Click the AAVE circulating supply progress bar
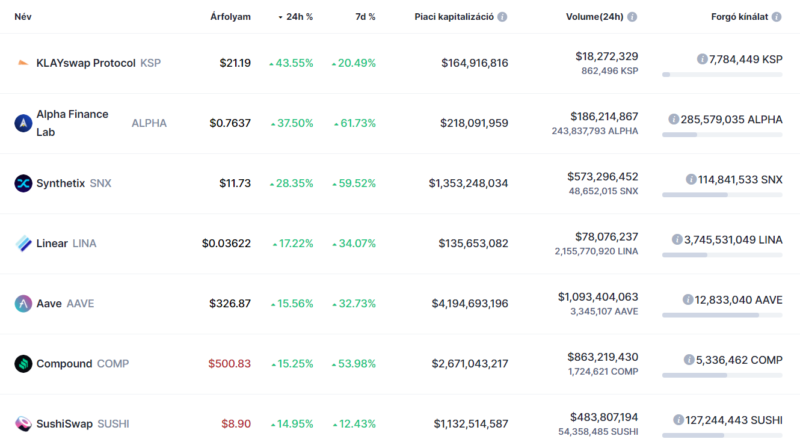800x445 pixels. point(722,315)
